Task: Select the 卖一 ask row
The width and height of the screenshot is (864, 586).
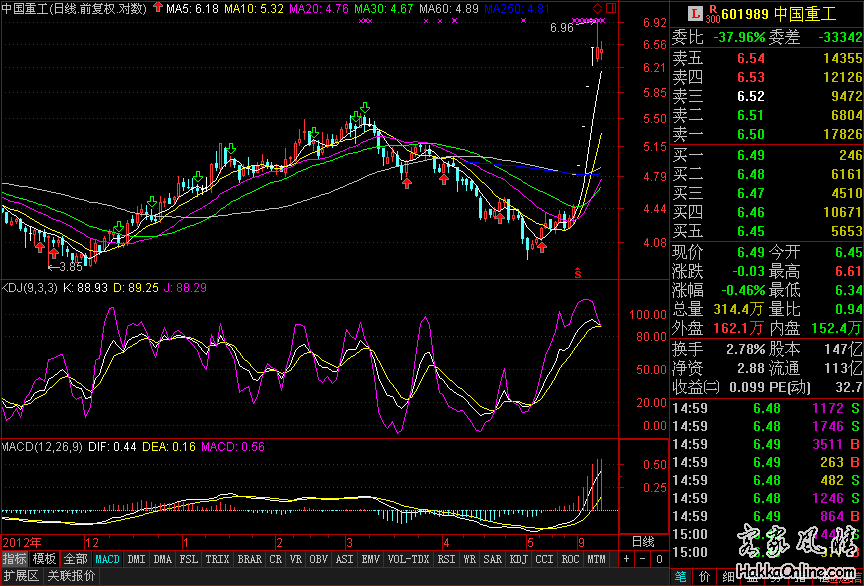Action: click(767, 134)
